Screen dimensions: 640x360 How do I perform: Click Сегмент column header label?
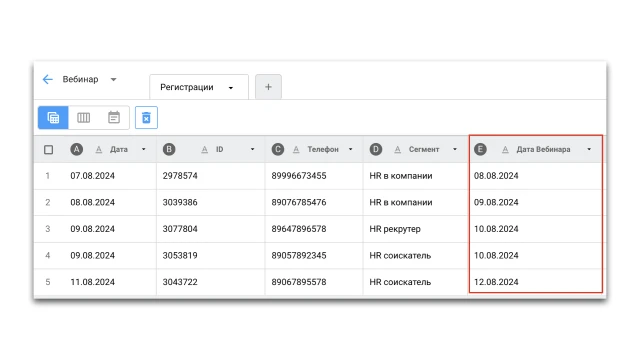(x=424, y=149)
